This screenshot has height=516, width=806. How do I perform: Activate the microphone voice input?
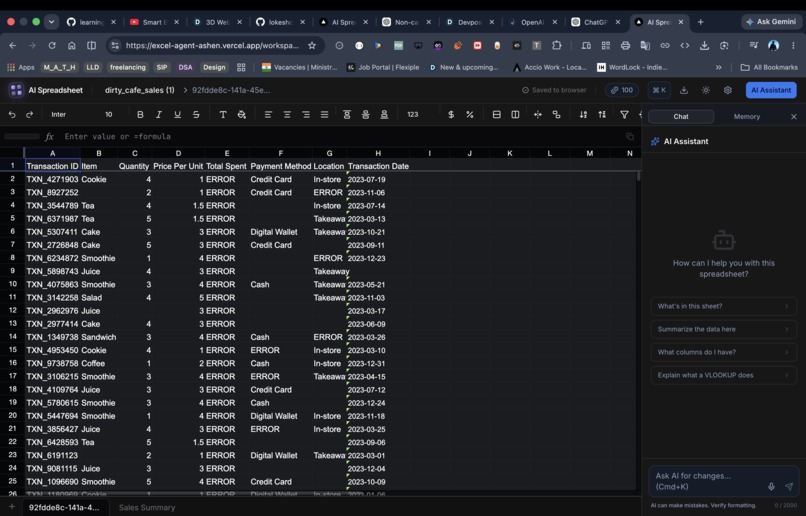pos(771,486)
